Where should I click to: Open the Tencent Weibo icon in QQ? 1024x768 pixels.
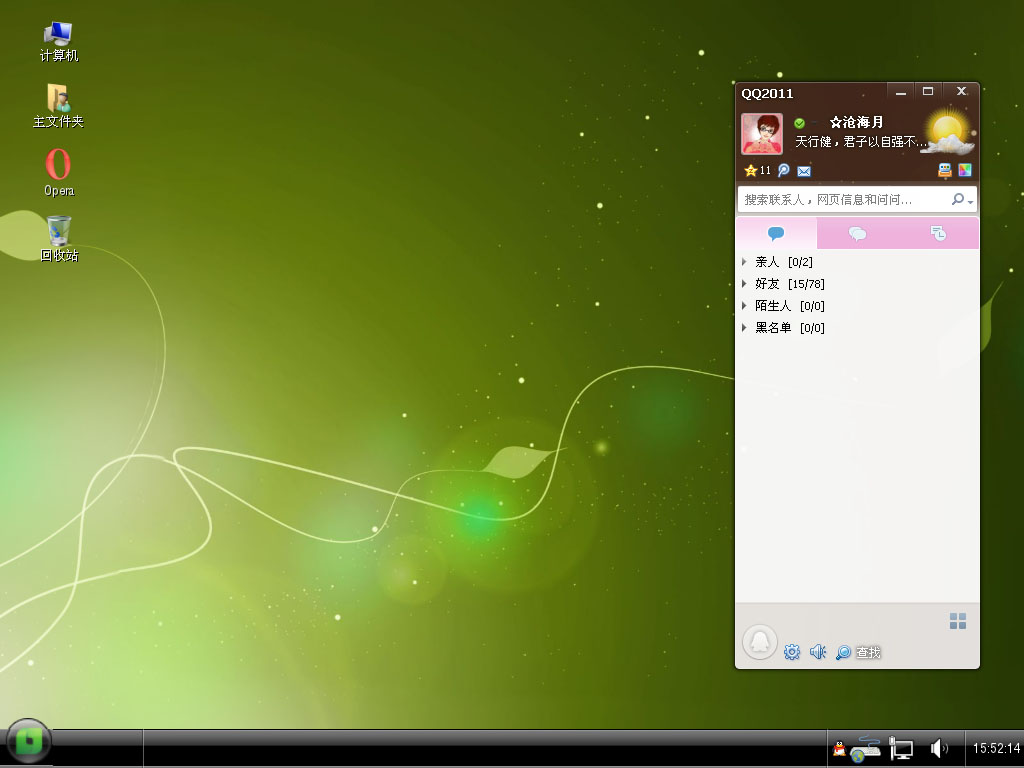click(x=784, y=170)
